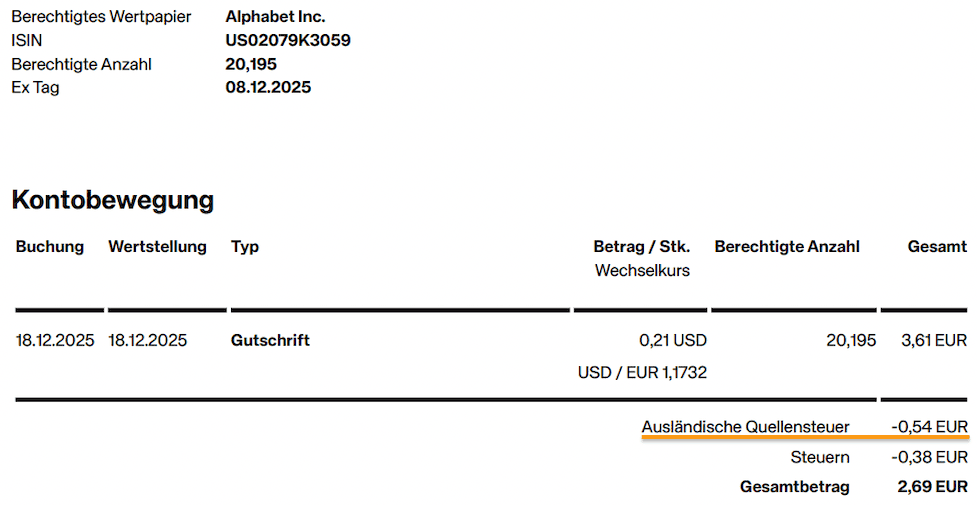Click the Berechtigte Anzahl value in the header section

(x=251, y=64)
